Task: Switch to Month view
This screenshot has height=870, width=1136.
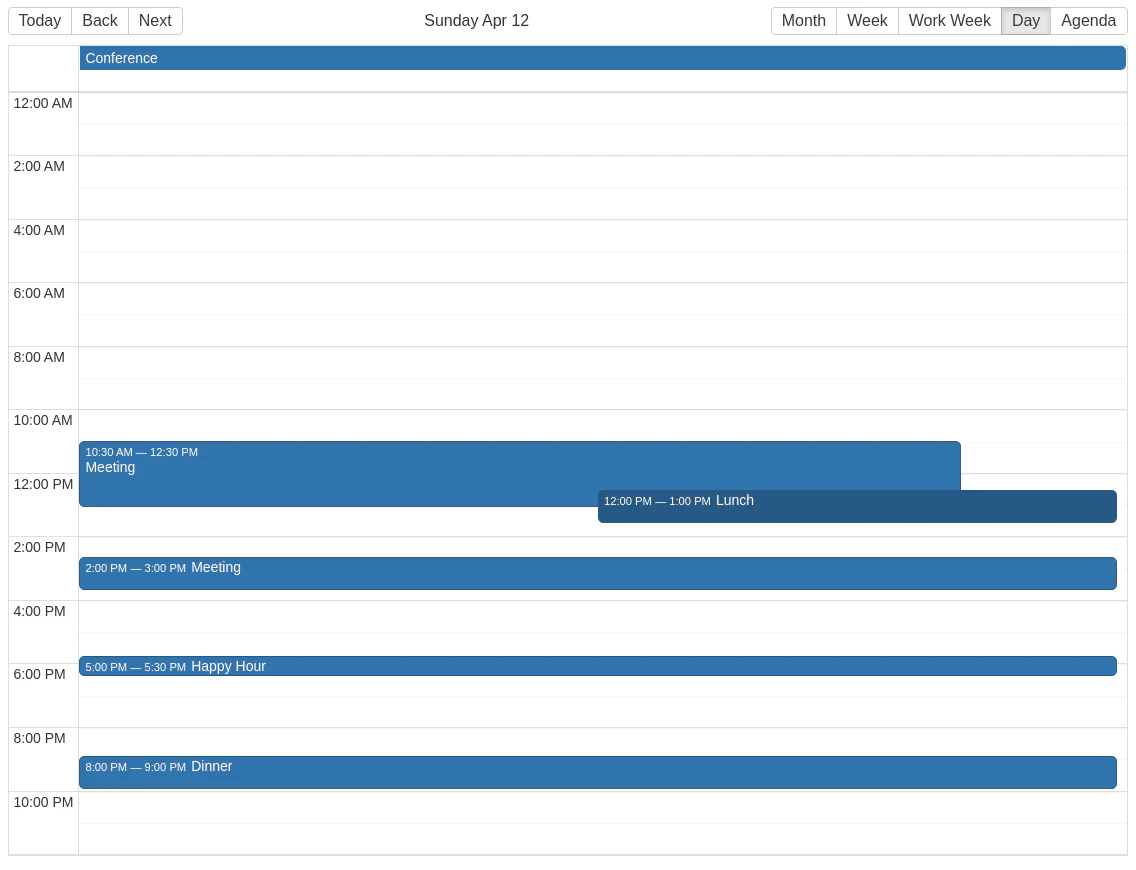Action: pyautogui.click(x=803, y=20)
